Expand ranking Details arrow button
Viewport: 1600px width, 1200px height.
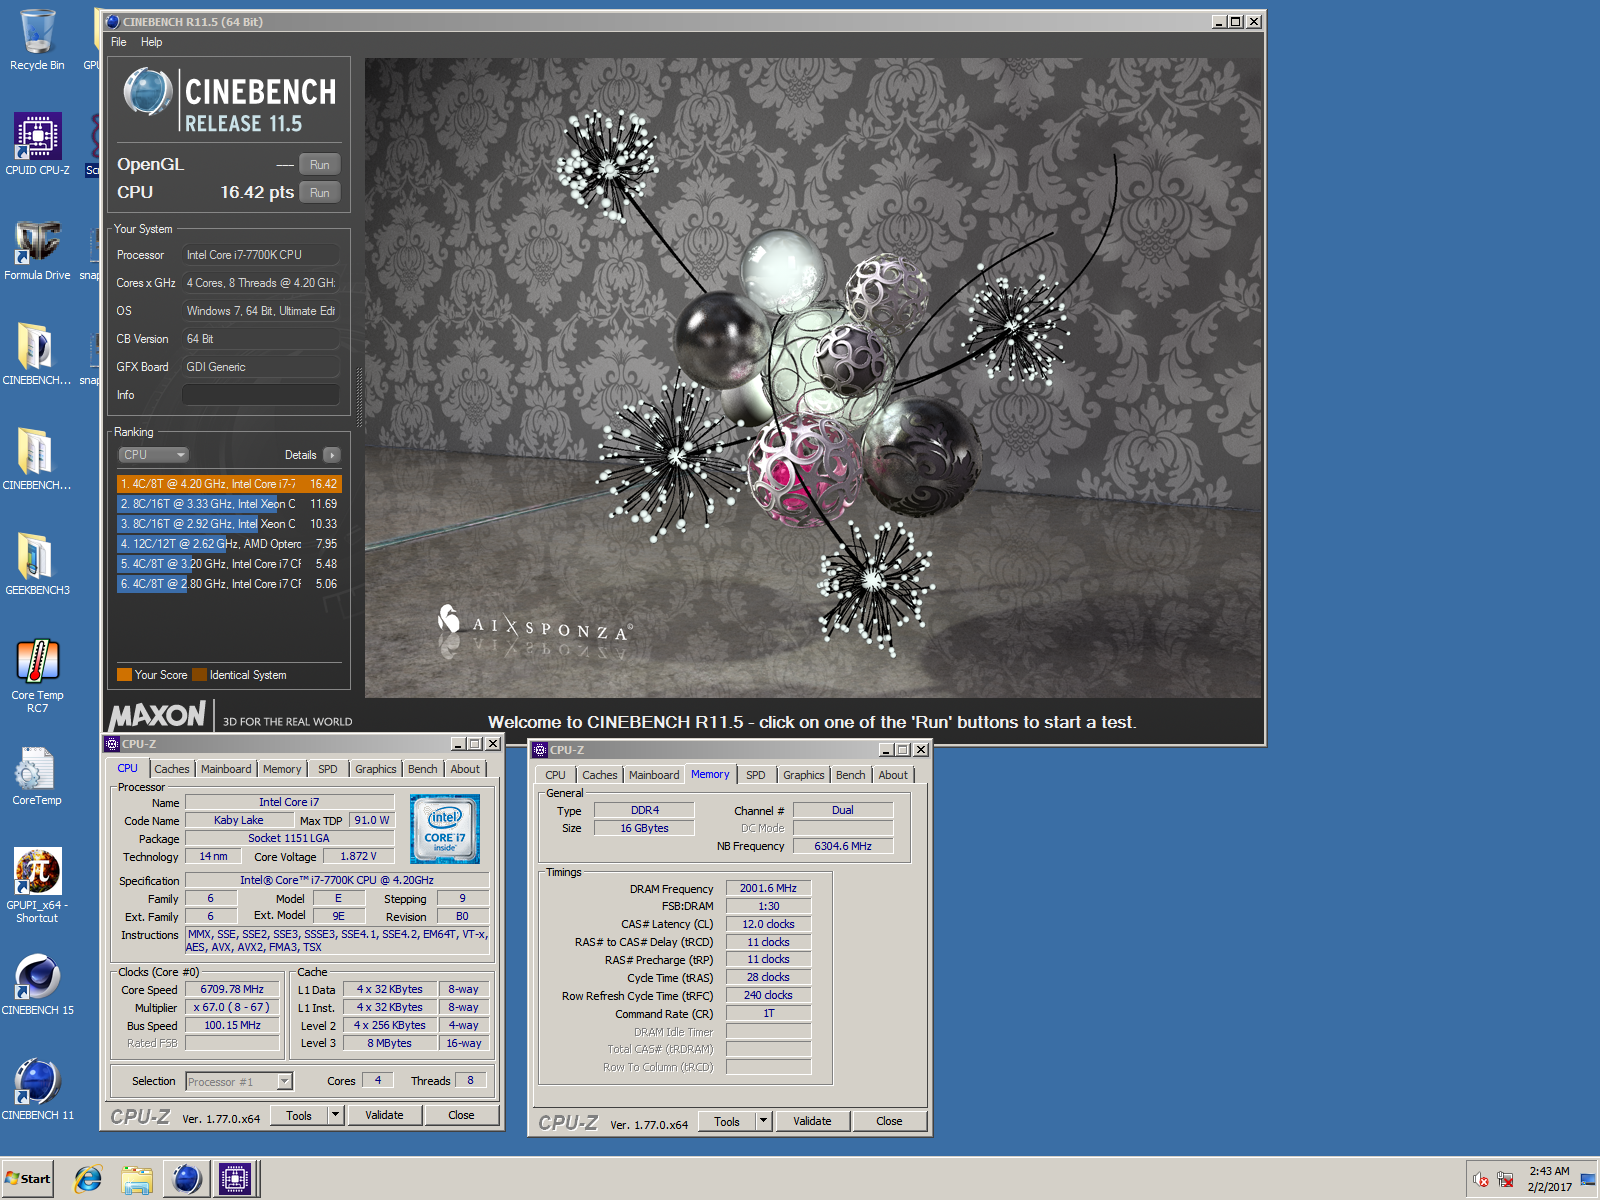(332, 455)
